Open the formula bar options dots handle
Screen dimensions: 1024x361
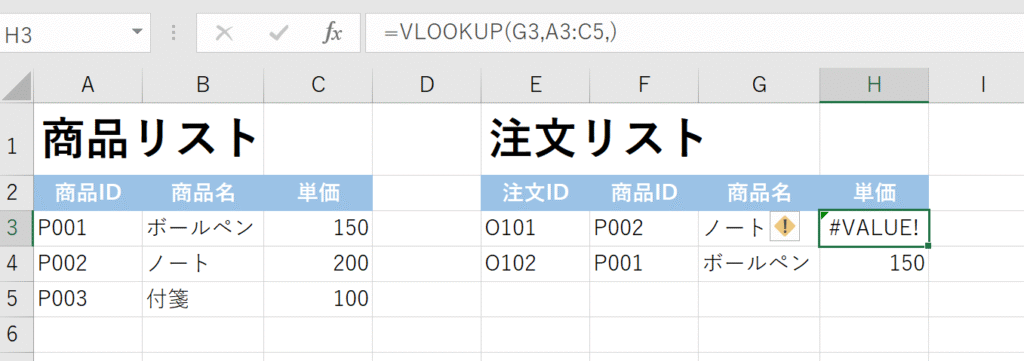[x=174, y=33]
